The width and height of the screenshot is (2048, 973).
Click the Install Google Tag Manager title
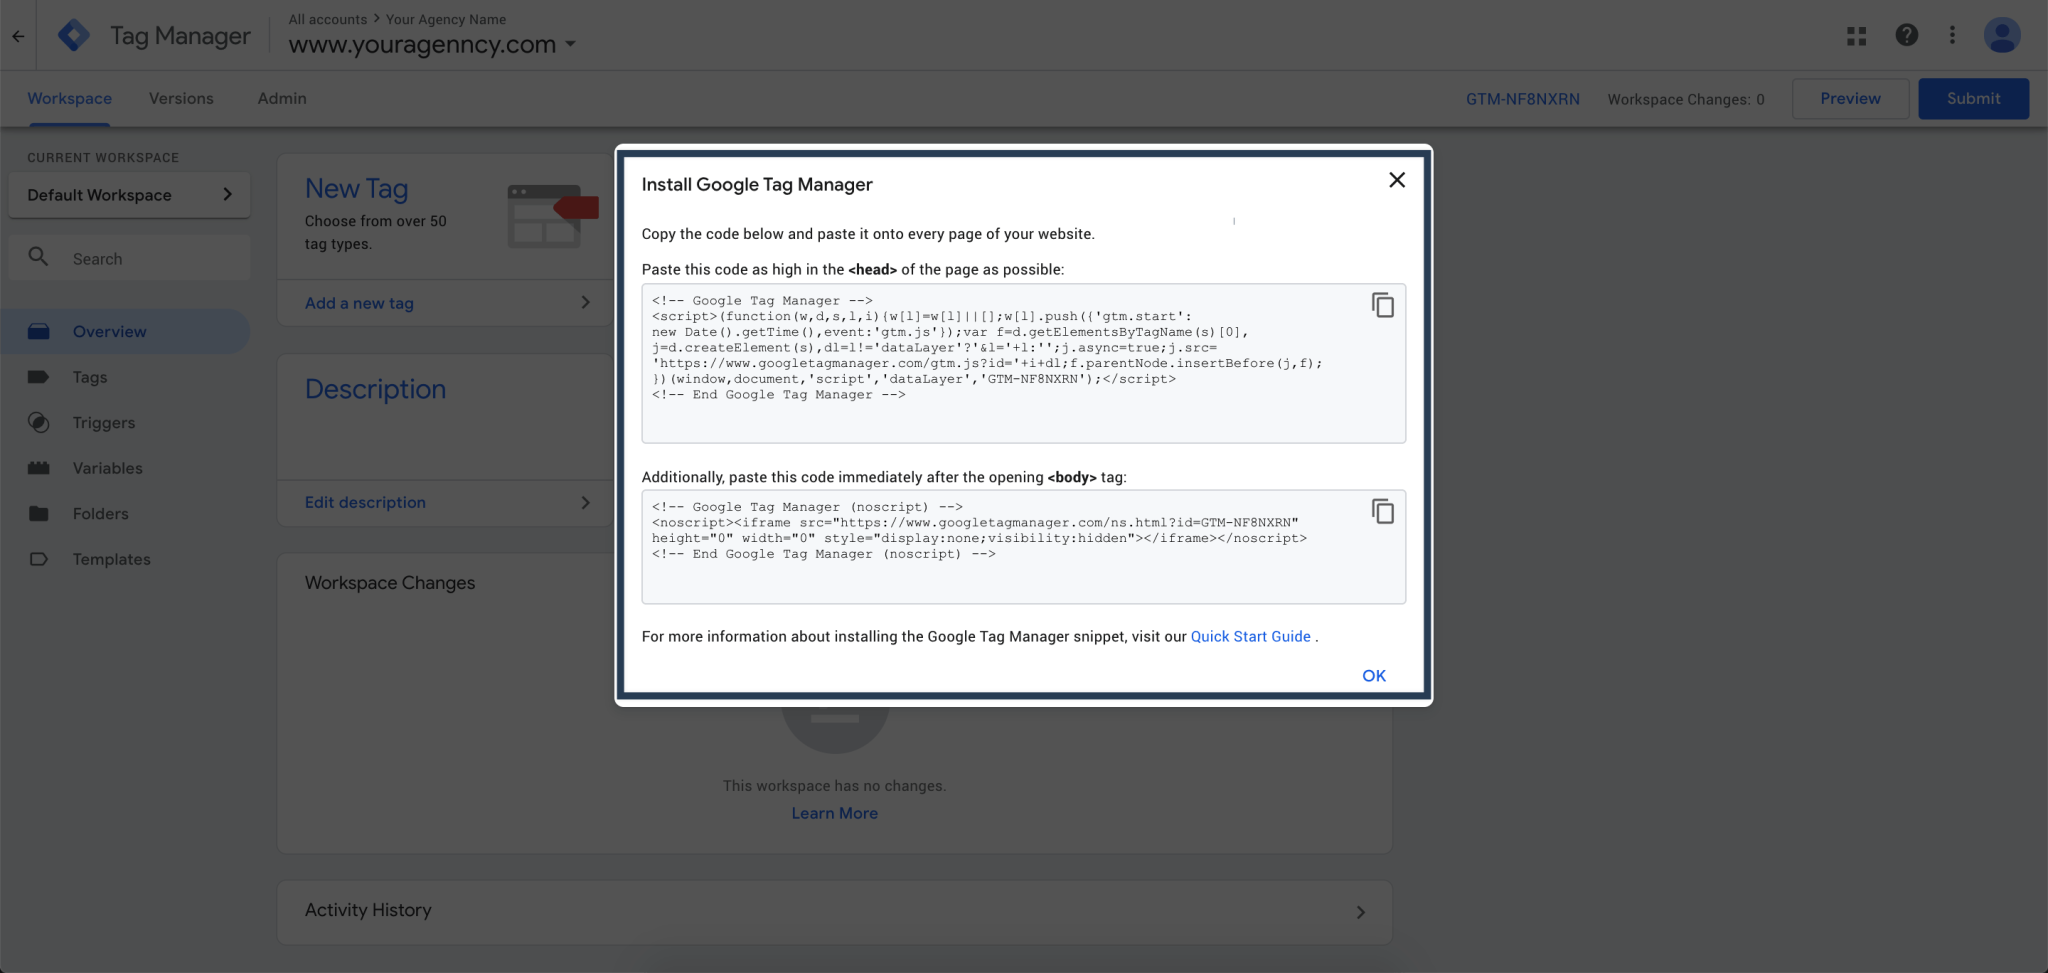(757, 184)
